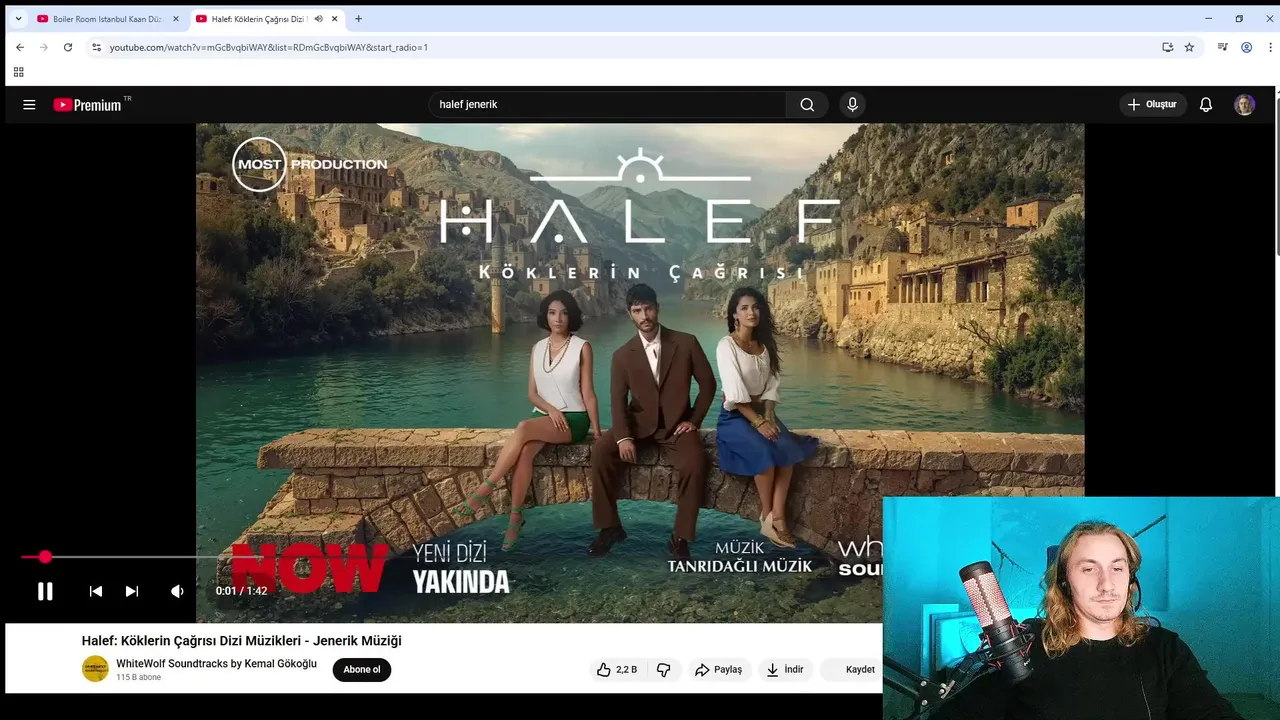
Task: Click the 0:01 / 1:42 time display
Action: click(242, 591)
